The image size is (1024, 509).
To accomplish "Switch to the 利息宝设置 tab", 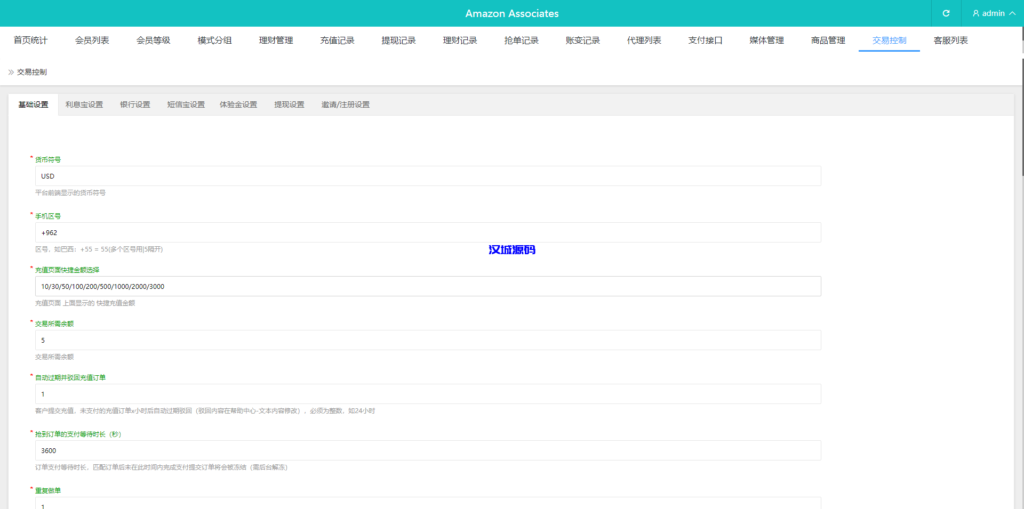I will [84, 105].
